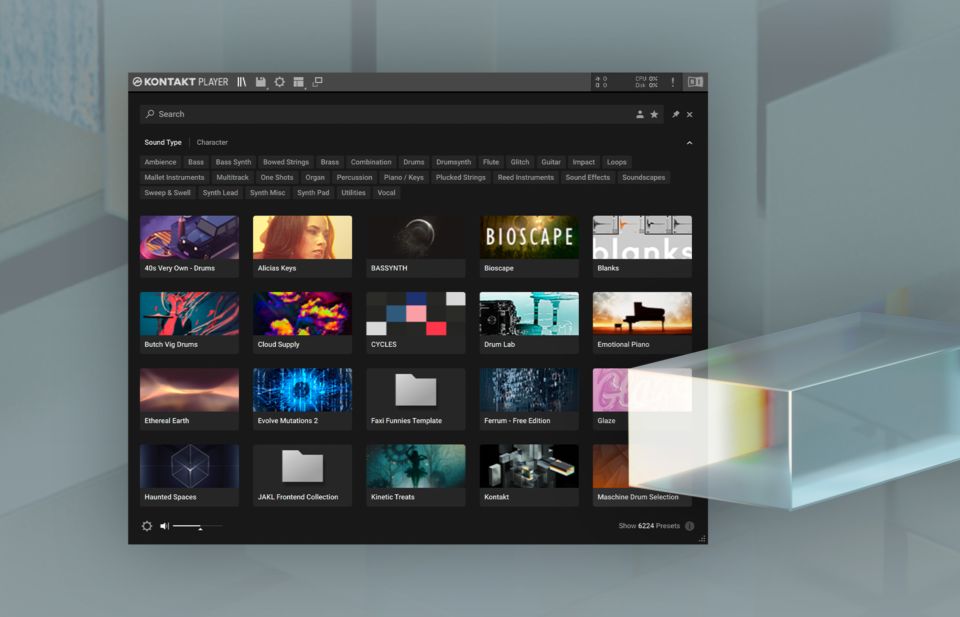Open 40s Very Own - Drums library
The image size is (960, 617).
(189, 246)
